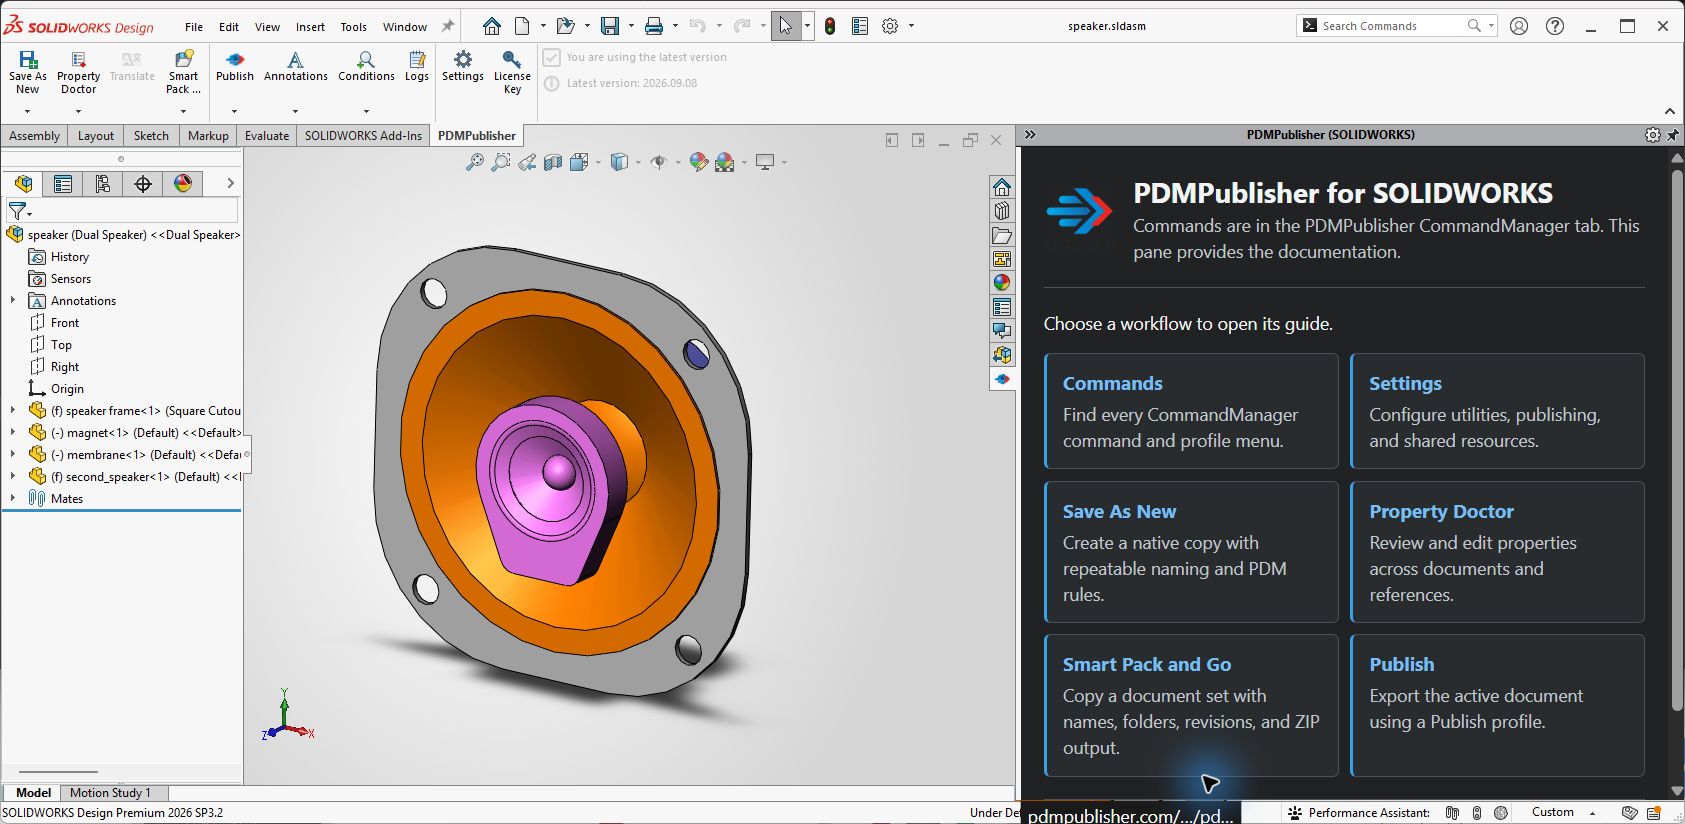Click the Zoom to Area icon
The width and height of the screenshot is (1685, 824).
click(501, 162)
